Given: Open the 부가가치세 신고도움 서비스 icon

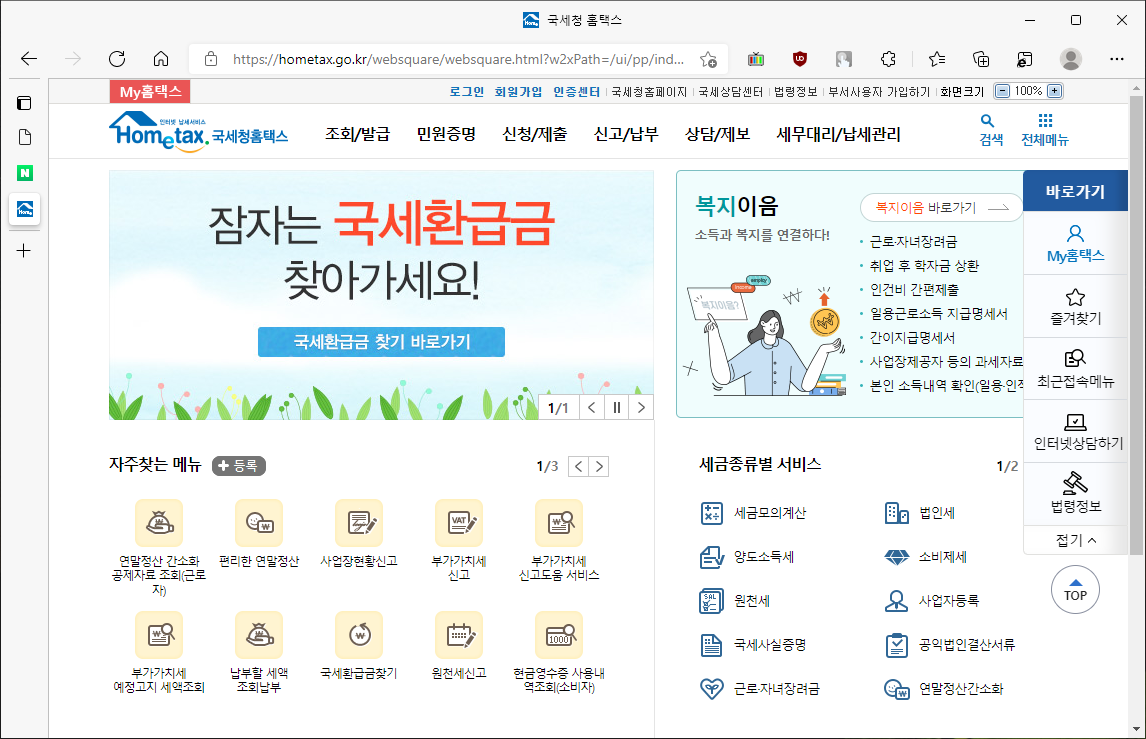Looking at the screenshot, I should [559, 523].
